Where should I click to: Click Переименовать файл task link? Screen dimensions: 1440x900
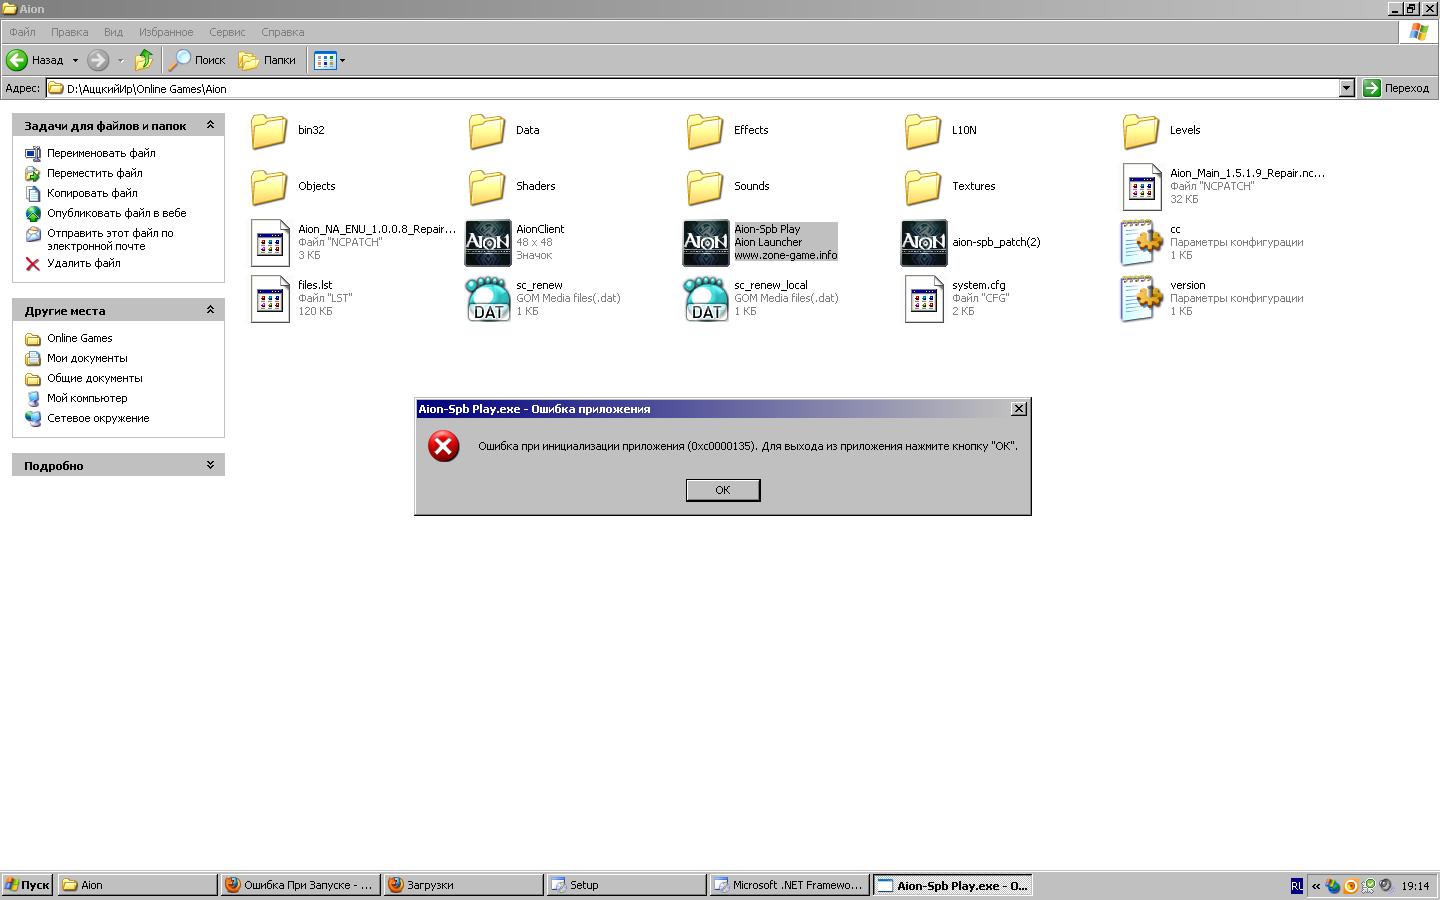(101, 153)
